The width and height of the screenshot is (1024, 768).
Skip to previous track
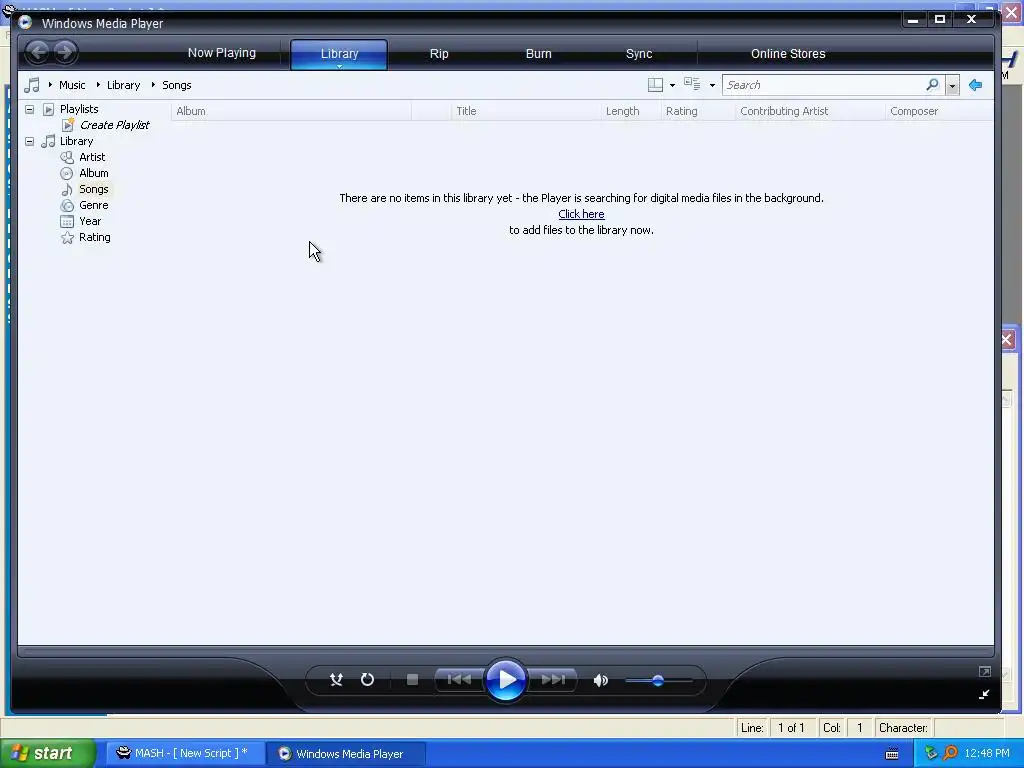click(459, 680)
